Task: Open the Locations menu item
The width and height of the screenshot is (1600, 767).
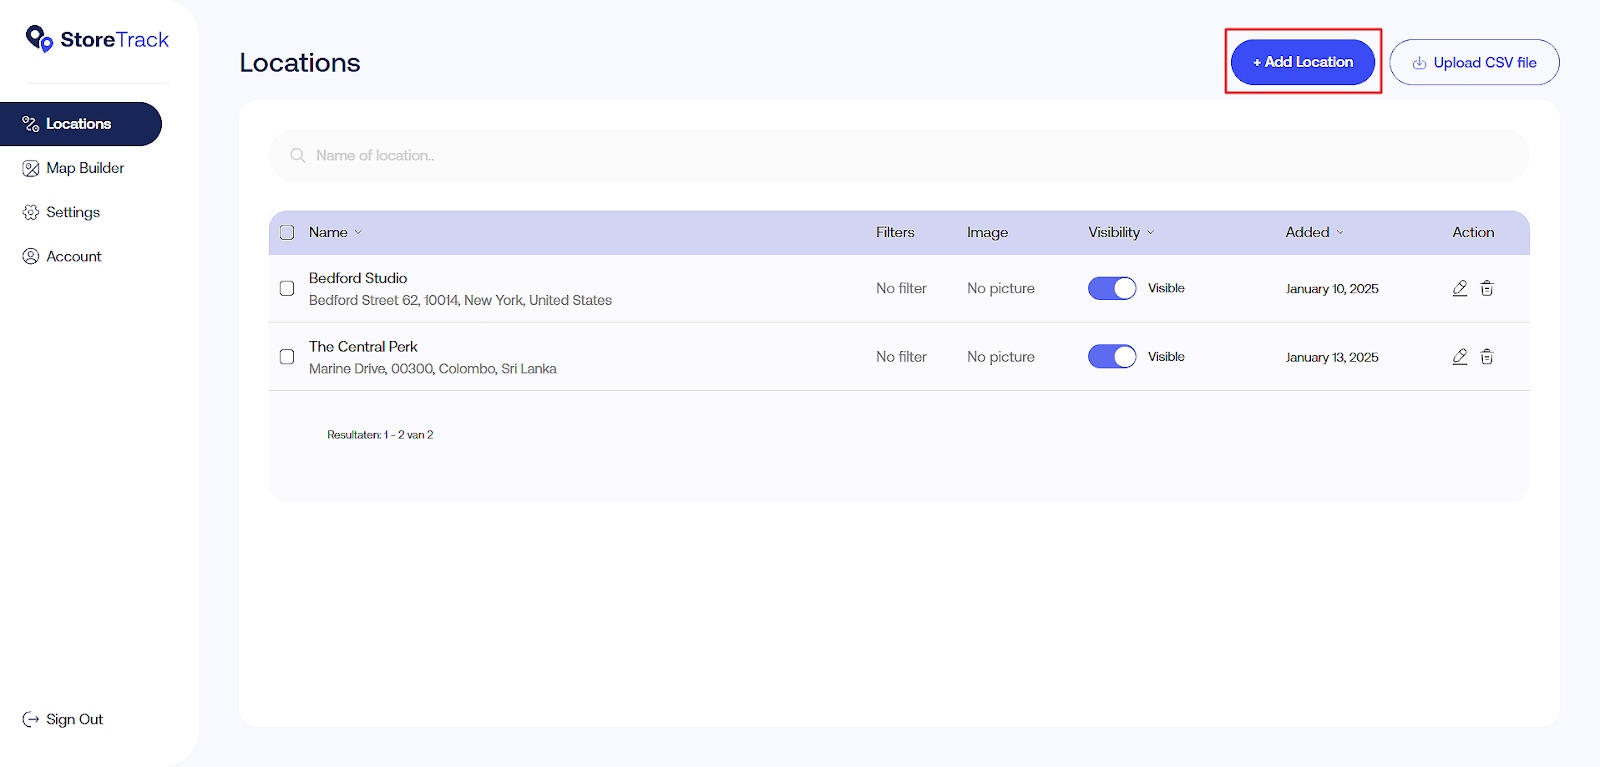Action: [x=81, y=124]
